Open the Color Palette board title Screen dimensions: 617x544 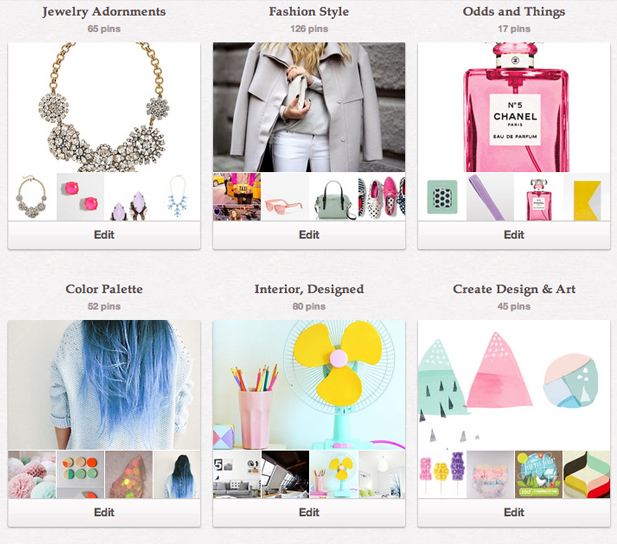coord(104,289)
